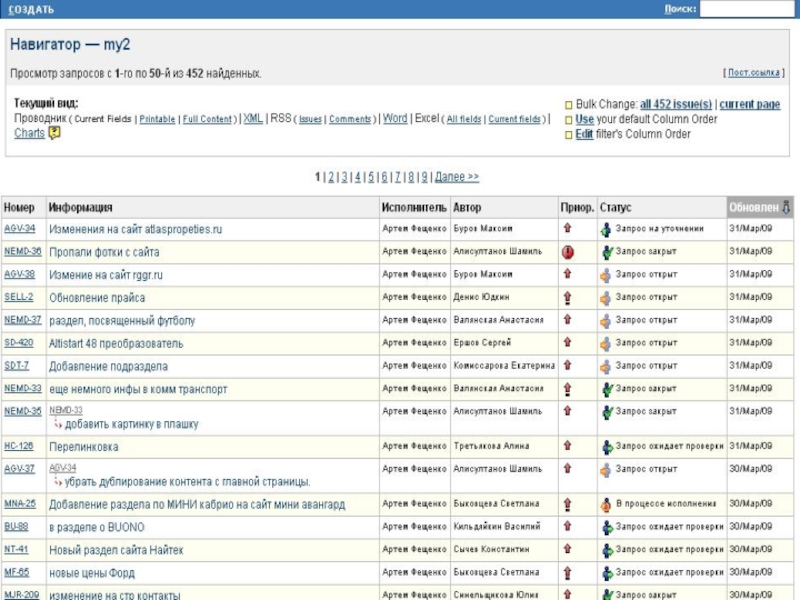
Task: Go to the next page via Далее >>
Action: pyautogui.click(x=457, y=177)
